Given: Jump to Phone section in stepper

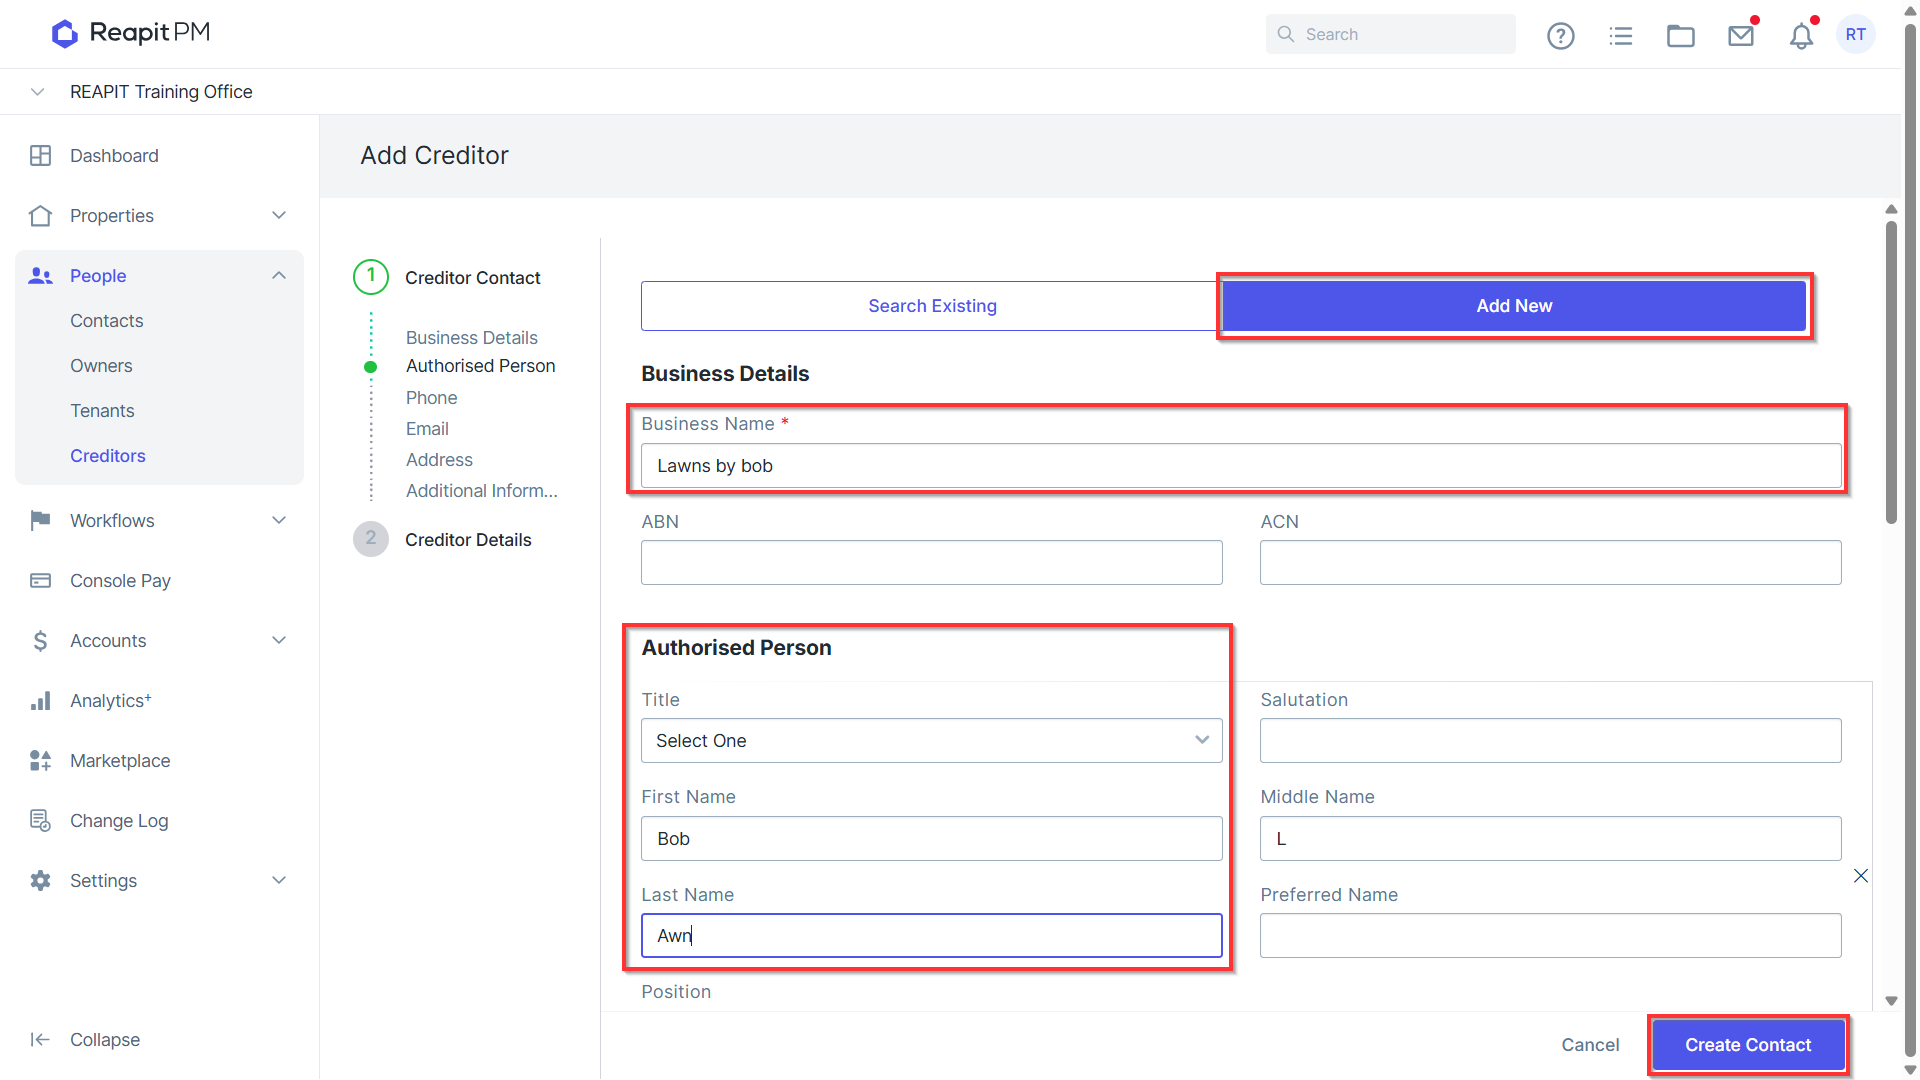Looking at the screenshot, I should (431, 398).
